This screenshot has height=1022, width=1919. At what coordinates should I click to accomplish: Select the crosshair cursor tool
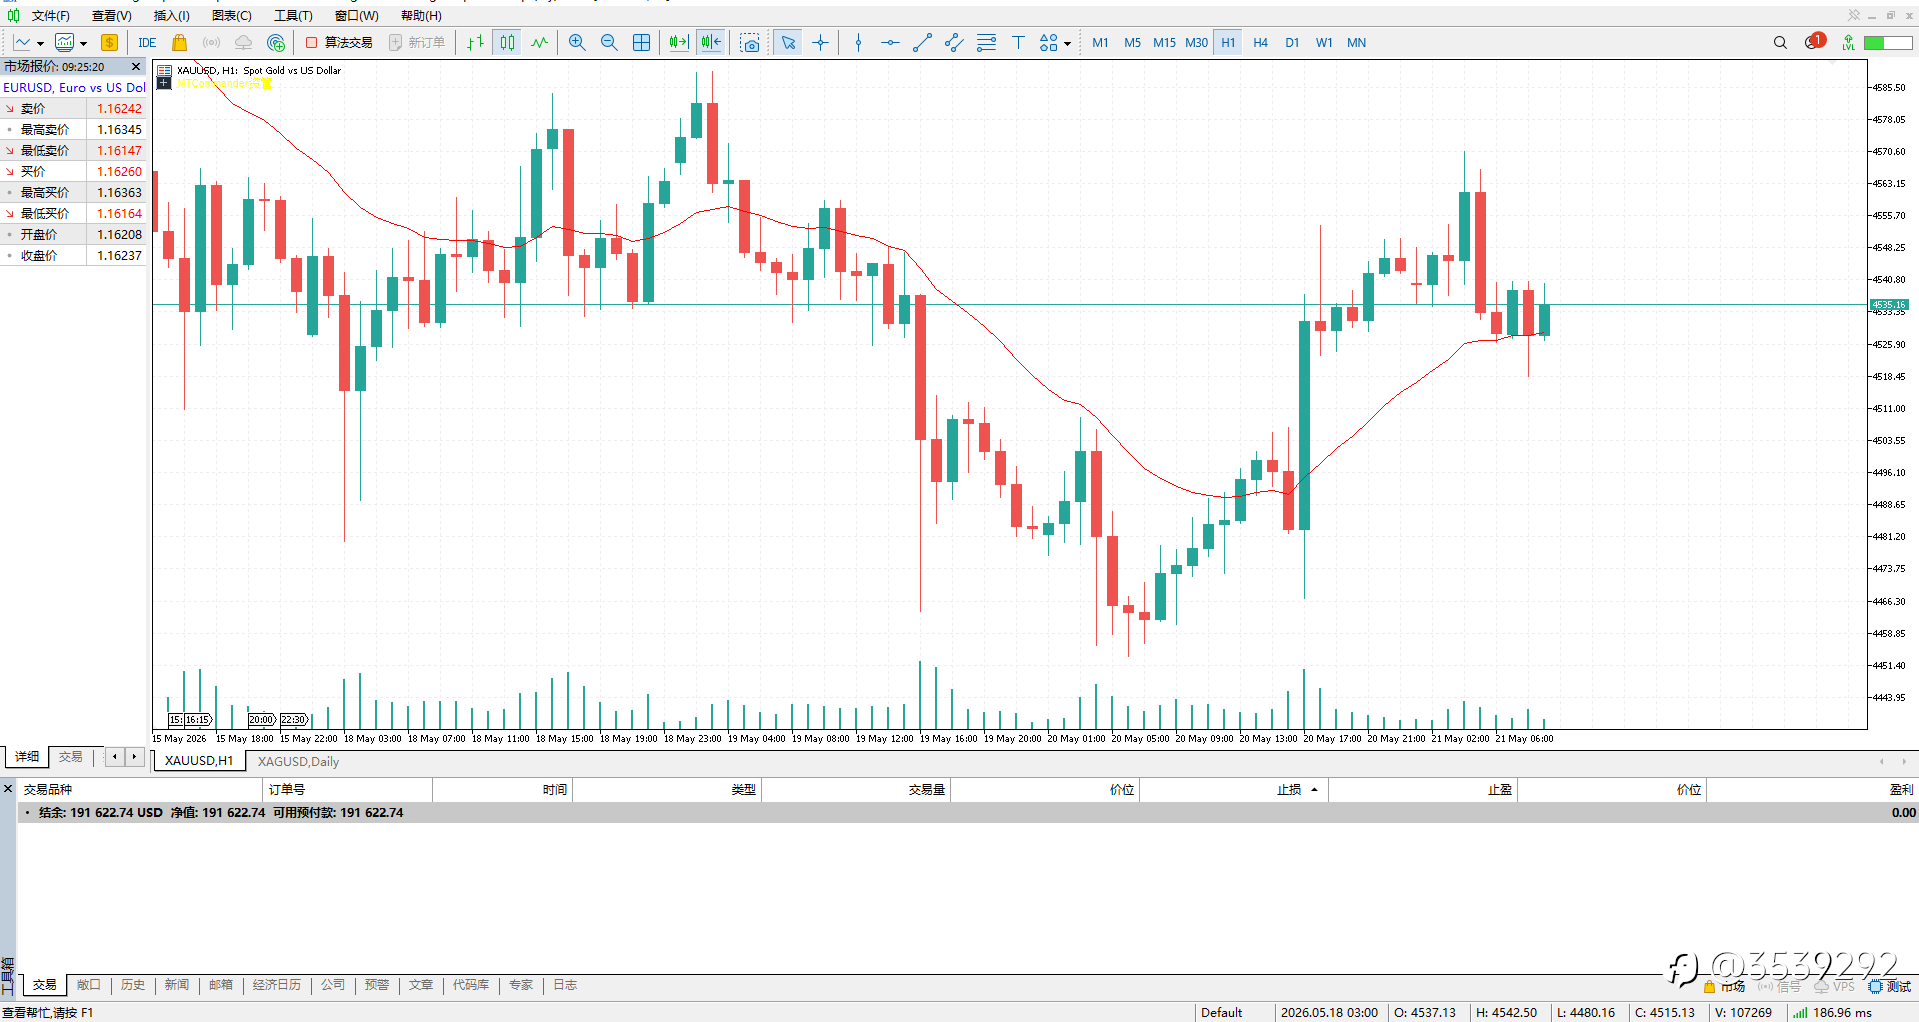pos(820,42)
